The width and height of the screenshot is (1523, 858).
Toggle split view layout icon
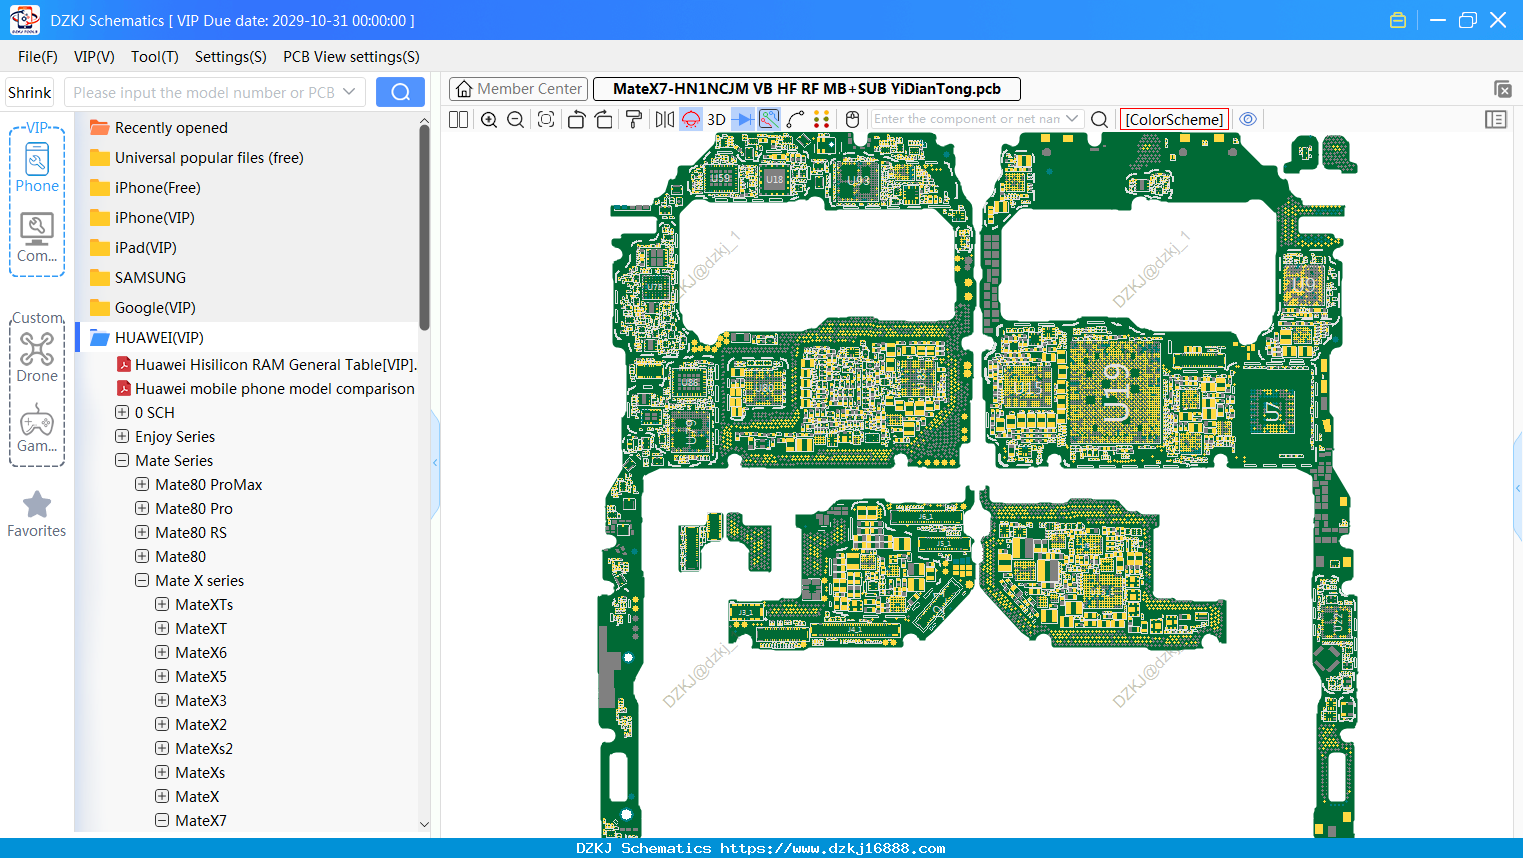[x=458, y=119]
